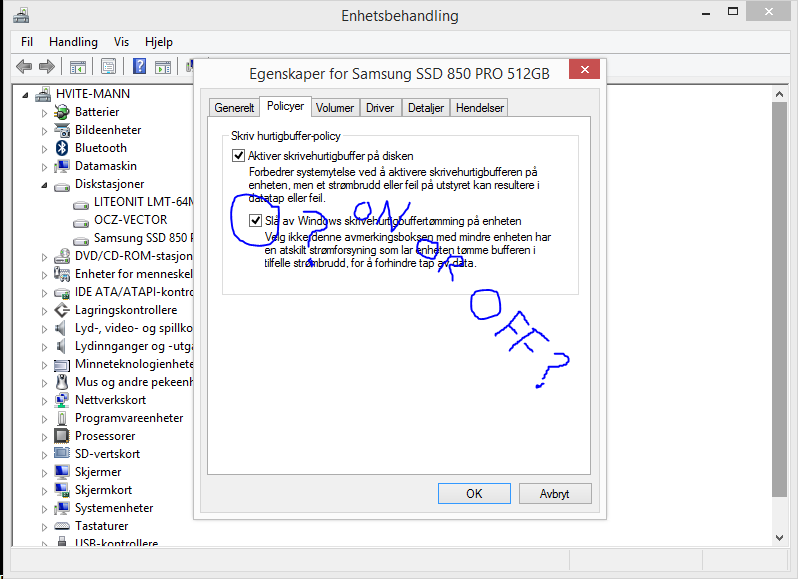The height and width of the screenshot is (579, 798).
Task: Switch to the Driver tab
Action: (x=380, y=108)
